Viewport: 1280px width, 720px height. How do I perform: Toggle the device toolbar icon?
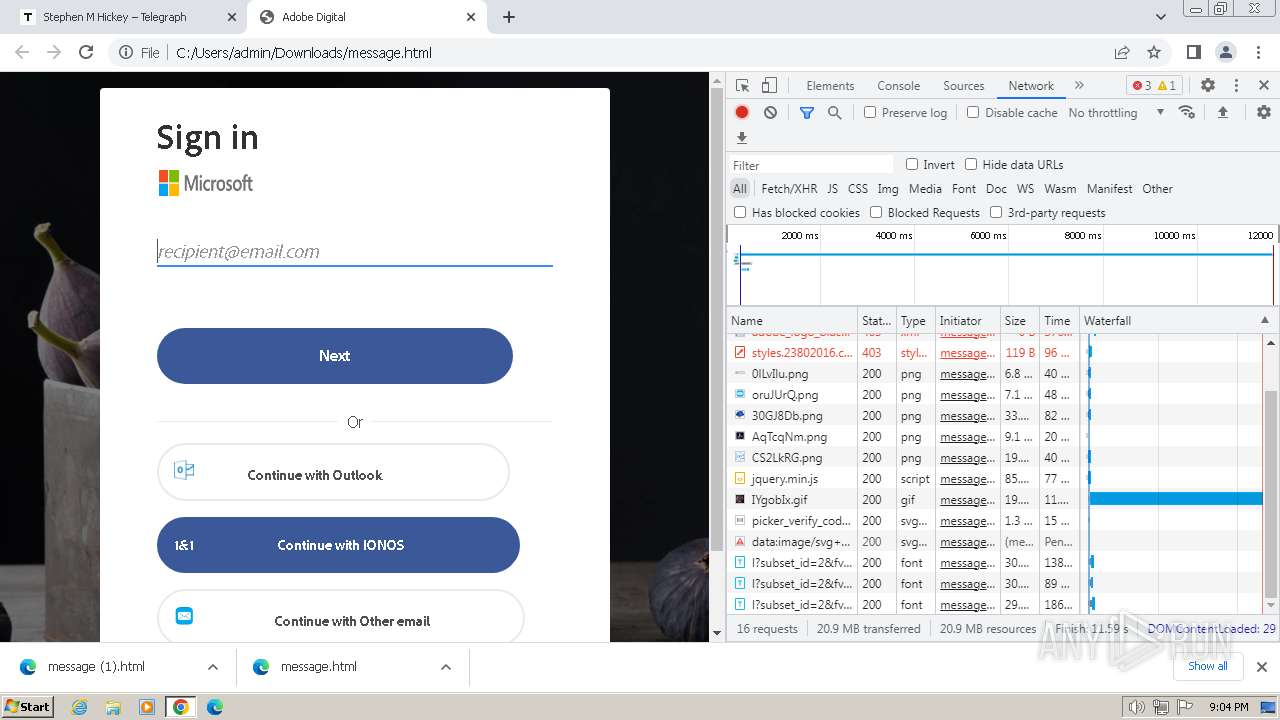tap(769, 86)
